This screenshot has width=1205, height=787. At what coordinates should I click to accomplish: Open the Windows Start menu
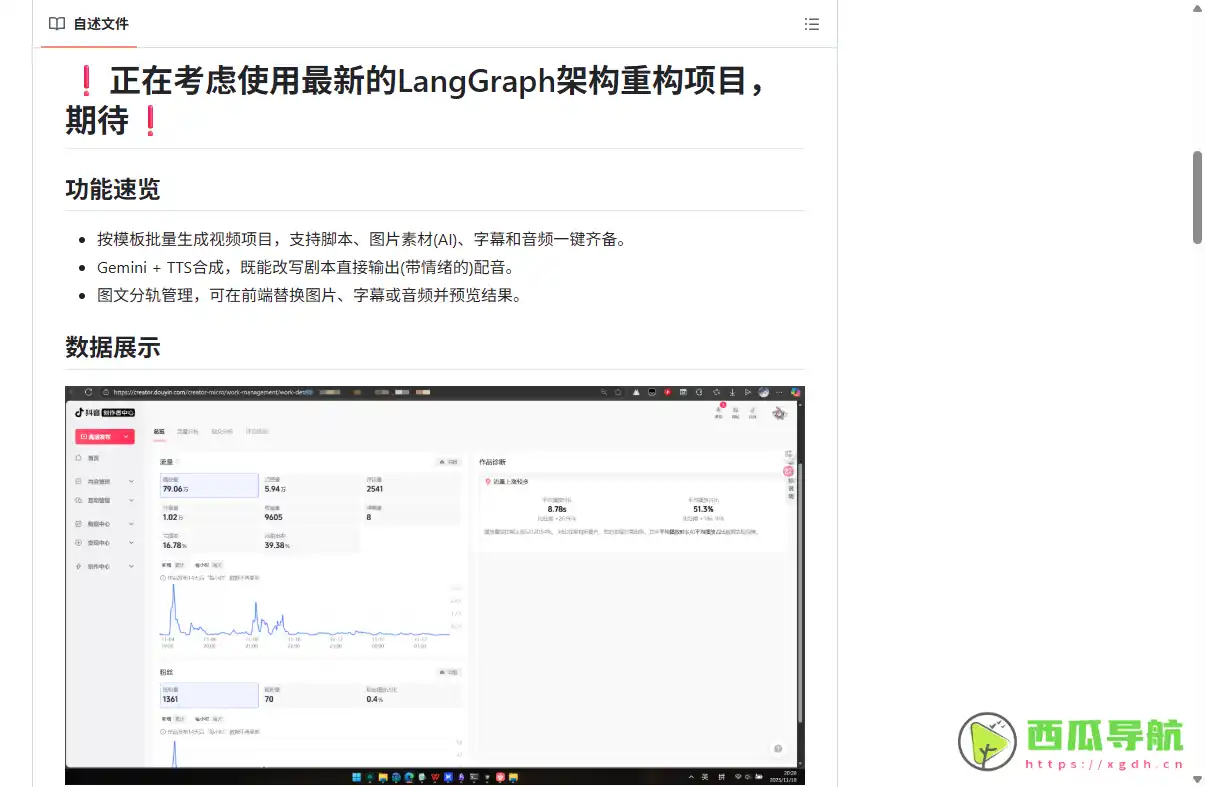(x=356, y=777)
